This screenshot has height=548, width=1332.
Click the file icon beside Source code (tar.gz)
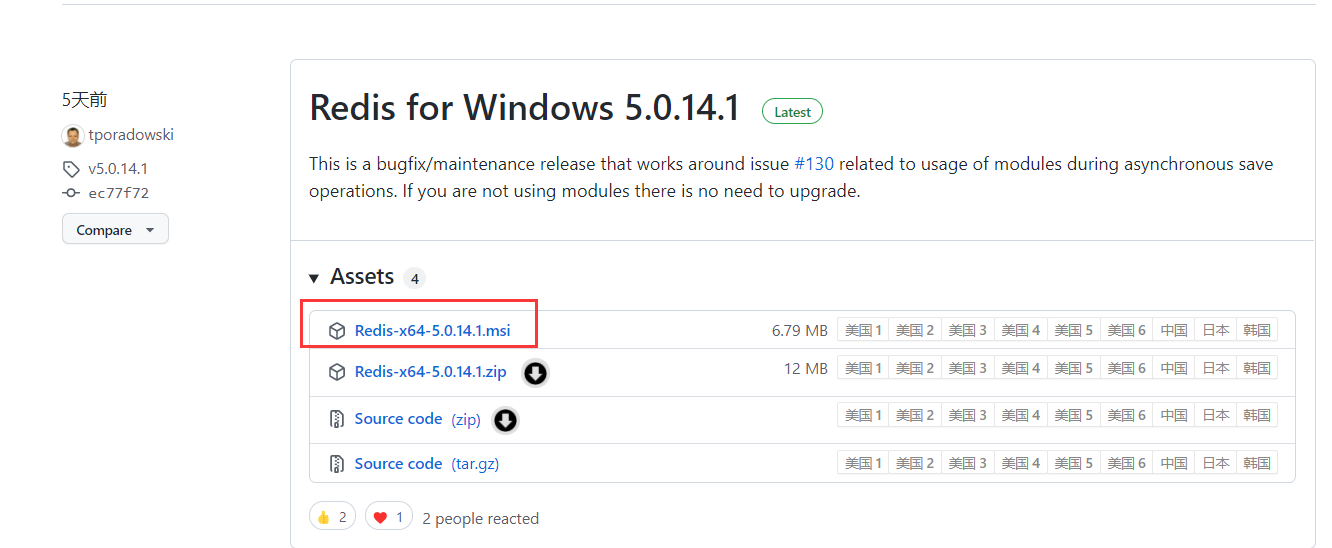[x=337, y=464]
